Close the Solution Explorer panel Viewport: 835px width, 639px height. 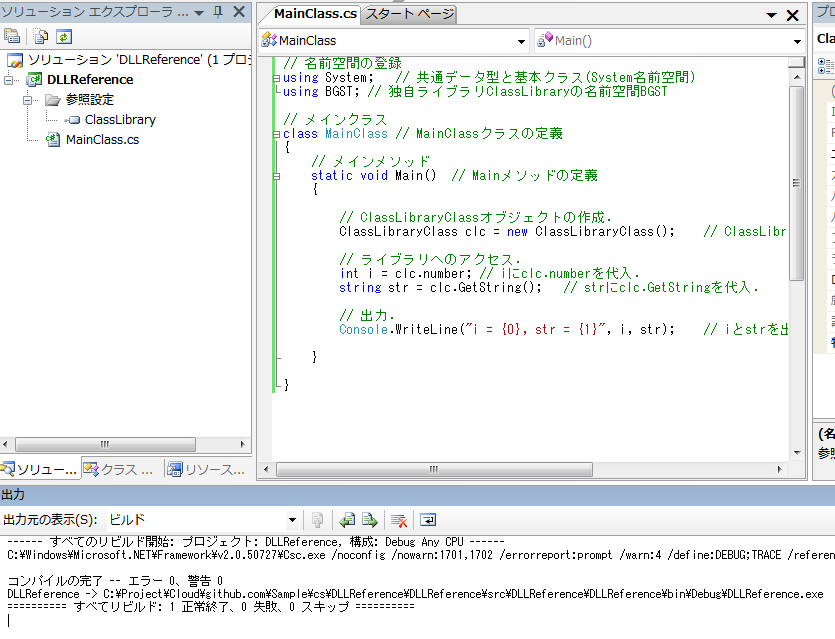(239, 12)
